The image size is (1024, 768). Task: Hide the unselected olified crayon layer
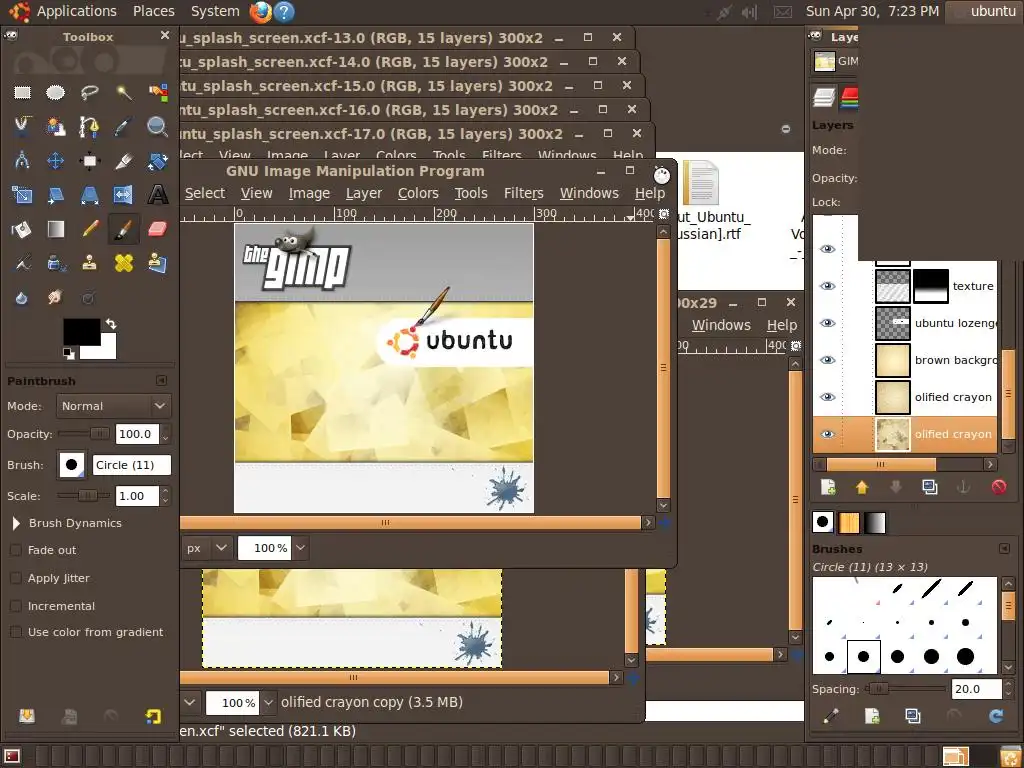[827, 397]
